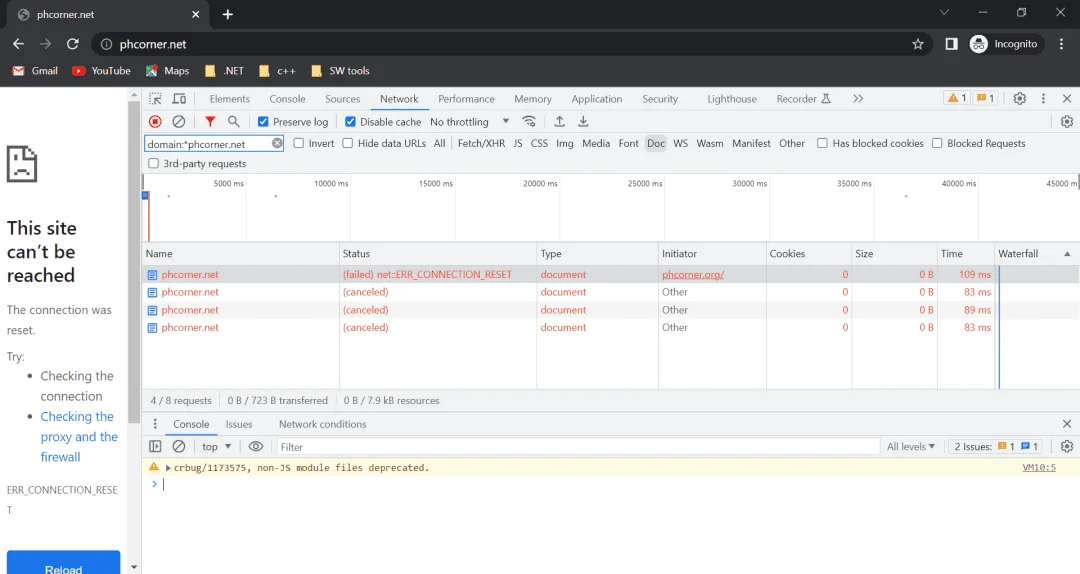Open the All levels dropdown
1080x574 pixels.
(911, 447)
